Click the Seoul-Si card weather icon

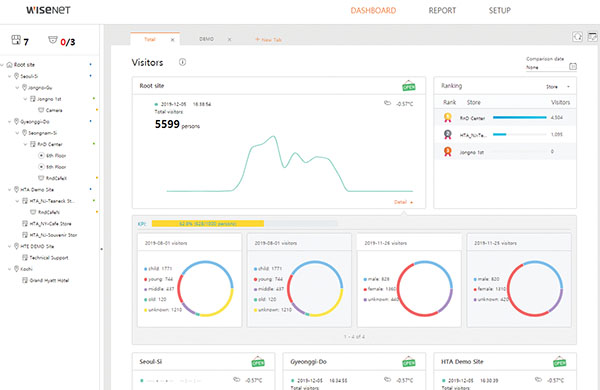point(236,380)
